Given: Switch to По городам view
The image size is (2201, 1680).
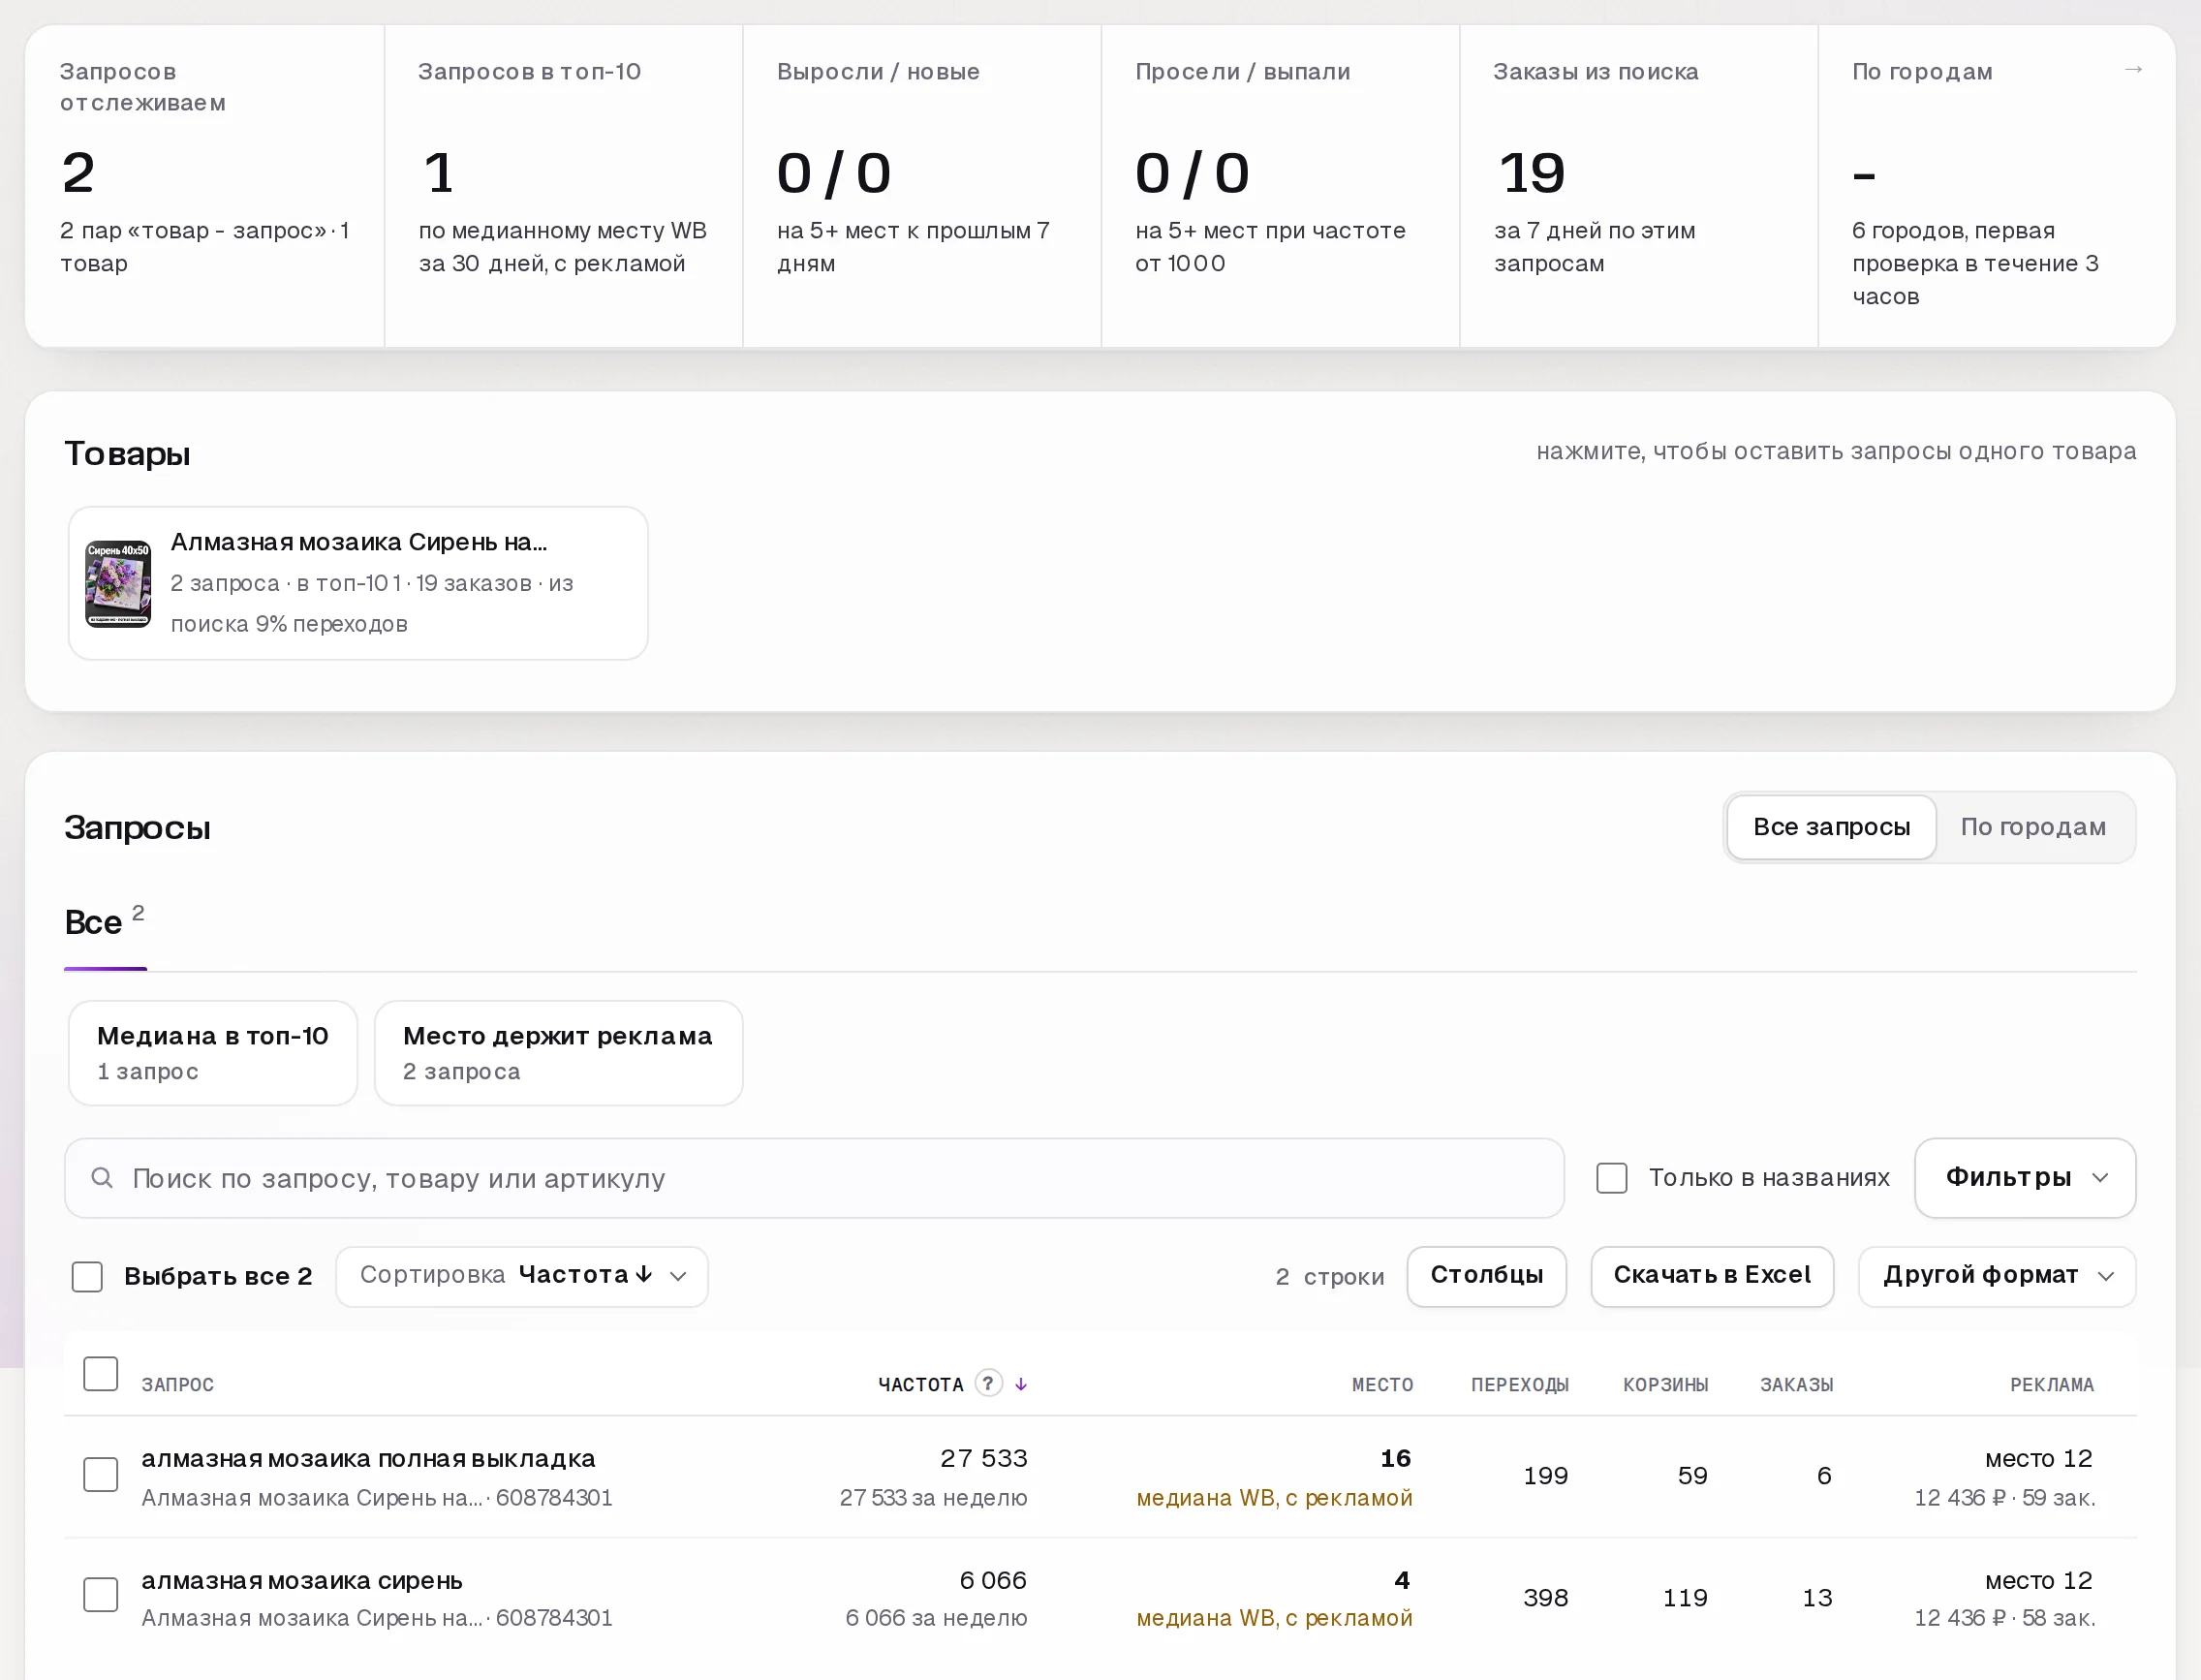Looking at the screenshot, I should click(2033, 827).
